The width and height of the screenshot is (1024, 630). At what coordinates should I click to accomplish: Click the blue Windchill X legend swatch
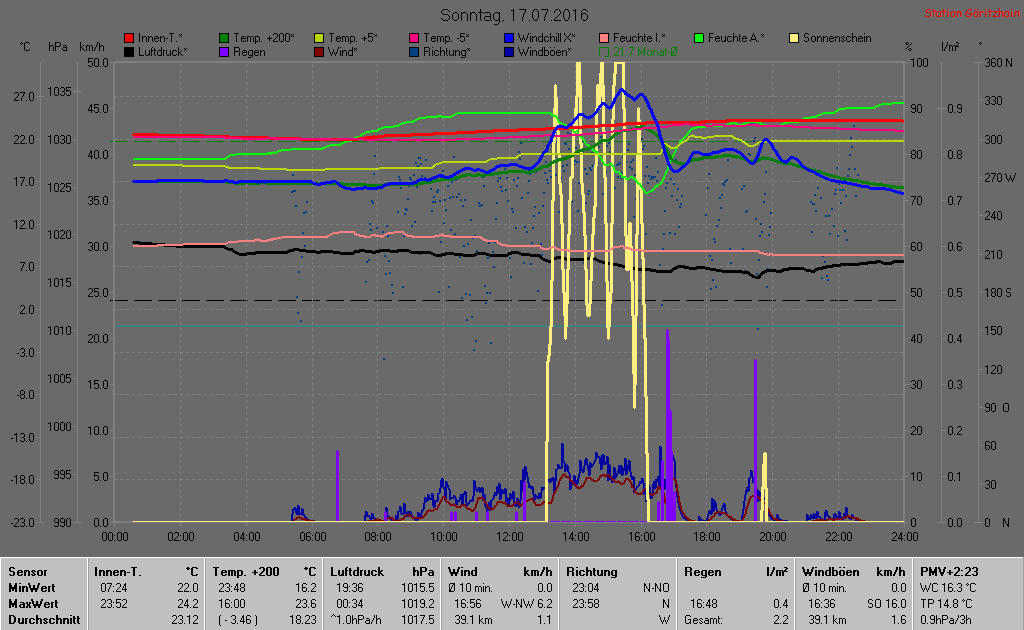509,39
